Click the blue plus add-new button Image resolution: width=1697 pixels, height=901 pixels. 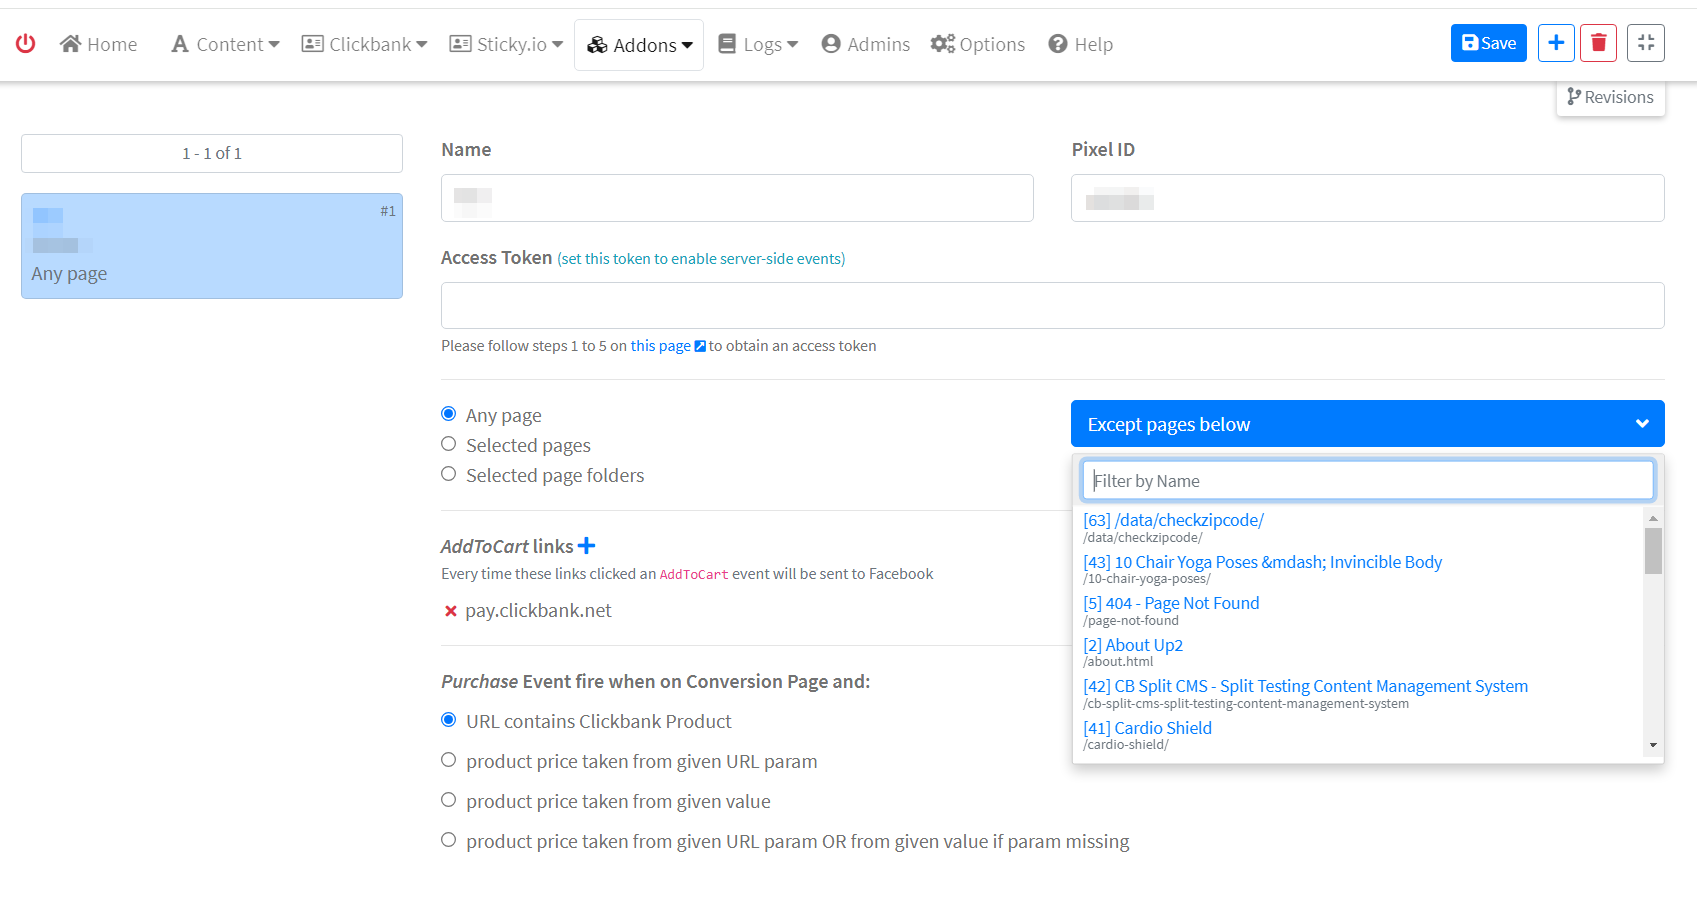(1556, 43)
